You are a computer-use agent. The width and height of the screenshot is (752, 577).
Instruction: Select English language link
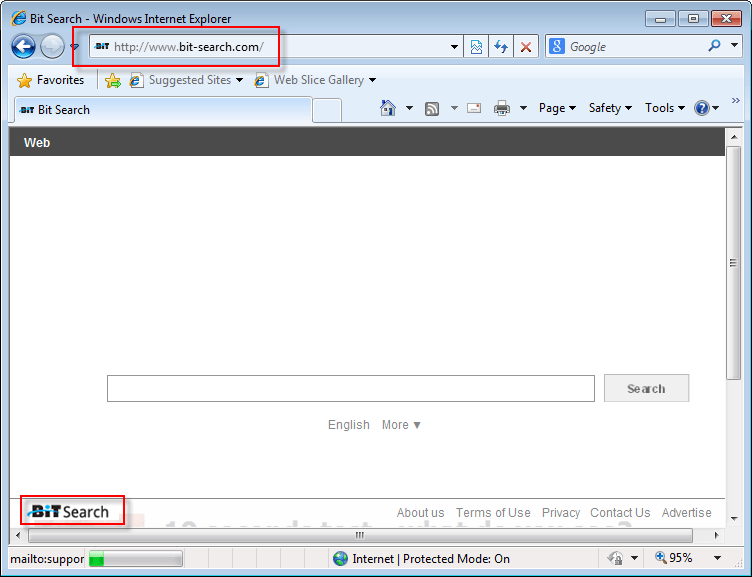click(349, 425)
